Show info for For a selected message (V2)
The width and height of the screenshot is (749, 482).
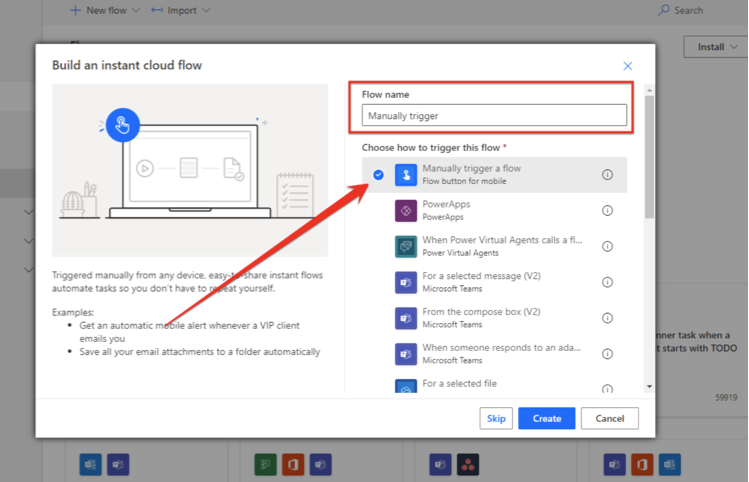point(607,282)
